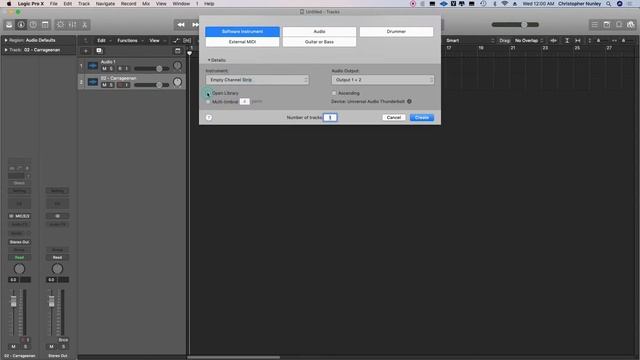The image size is (640, 360).
Task: Record-enable the 02 - Carrageenan track
Action: click(120, 85)
